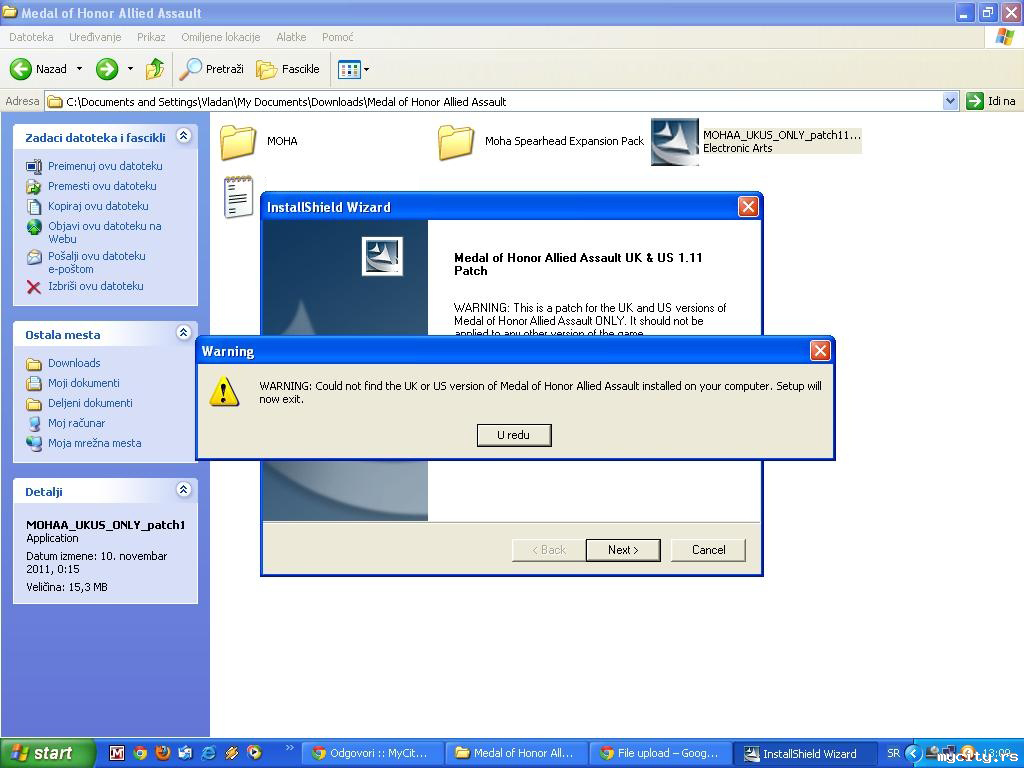Open the Uređivanje menu

(x=95, y=37)
